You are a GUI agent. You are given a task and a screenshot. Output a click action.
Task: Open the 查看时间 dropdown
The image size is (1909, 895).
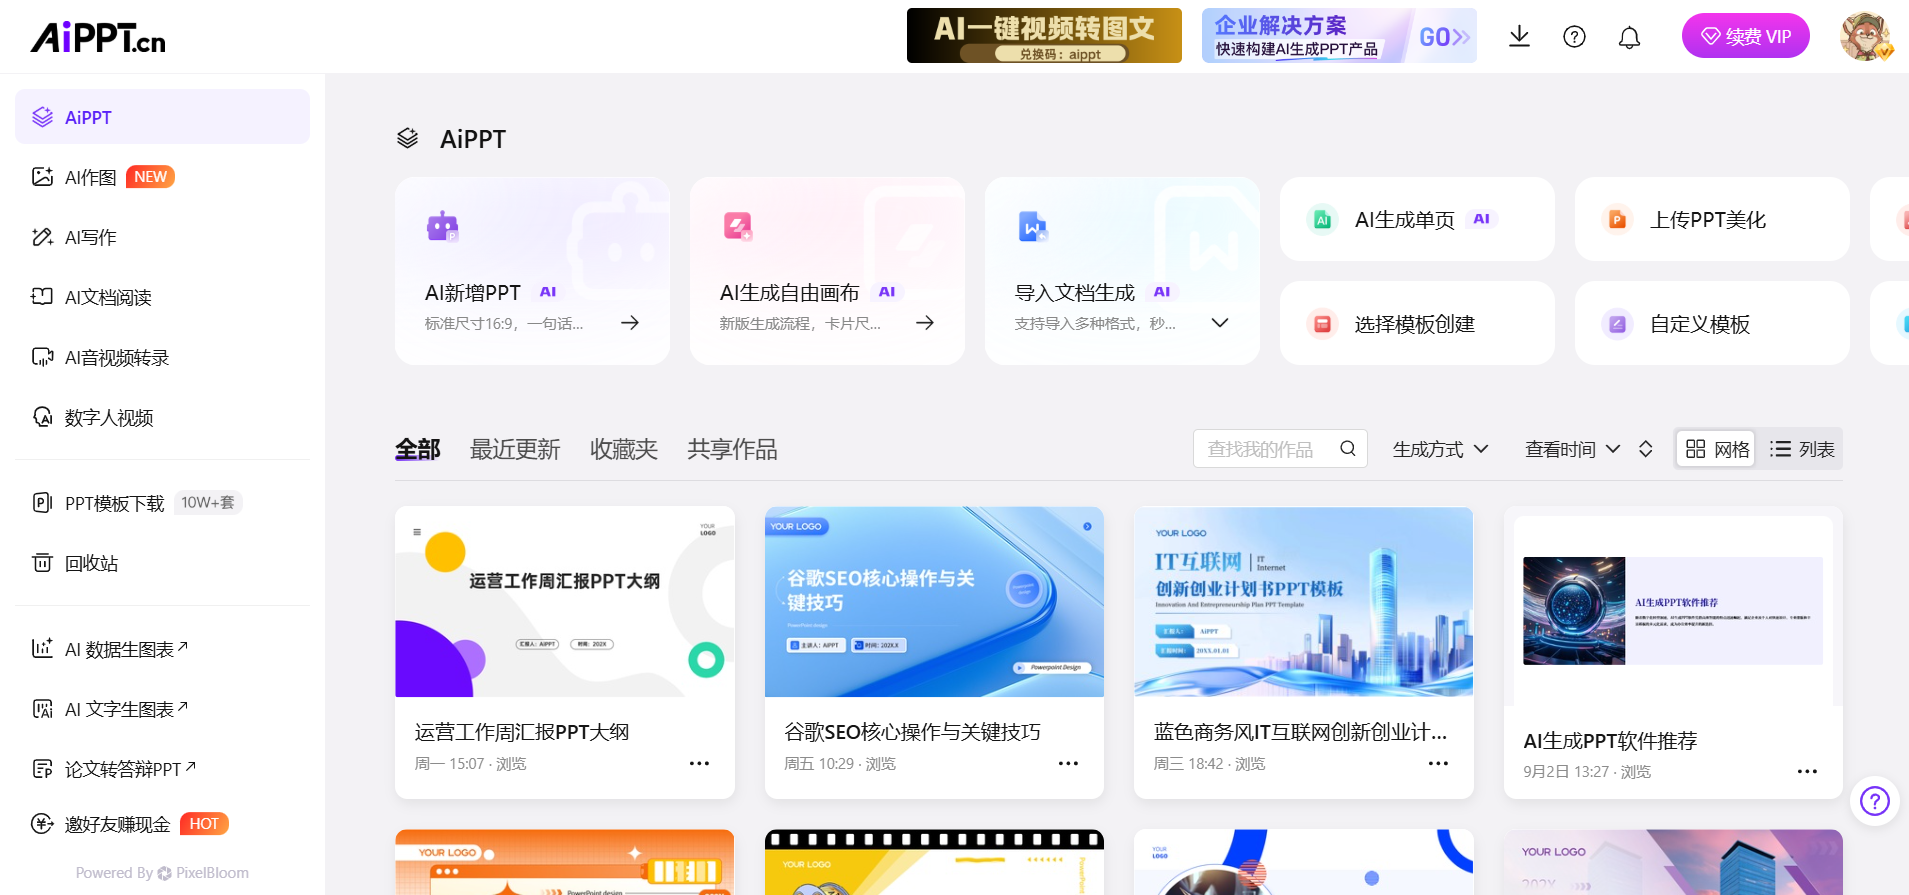[x=1572, y=449]
